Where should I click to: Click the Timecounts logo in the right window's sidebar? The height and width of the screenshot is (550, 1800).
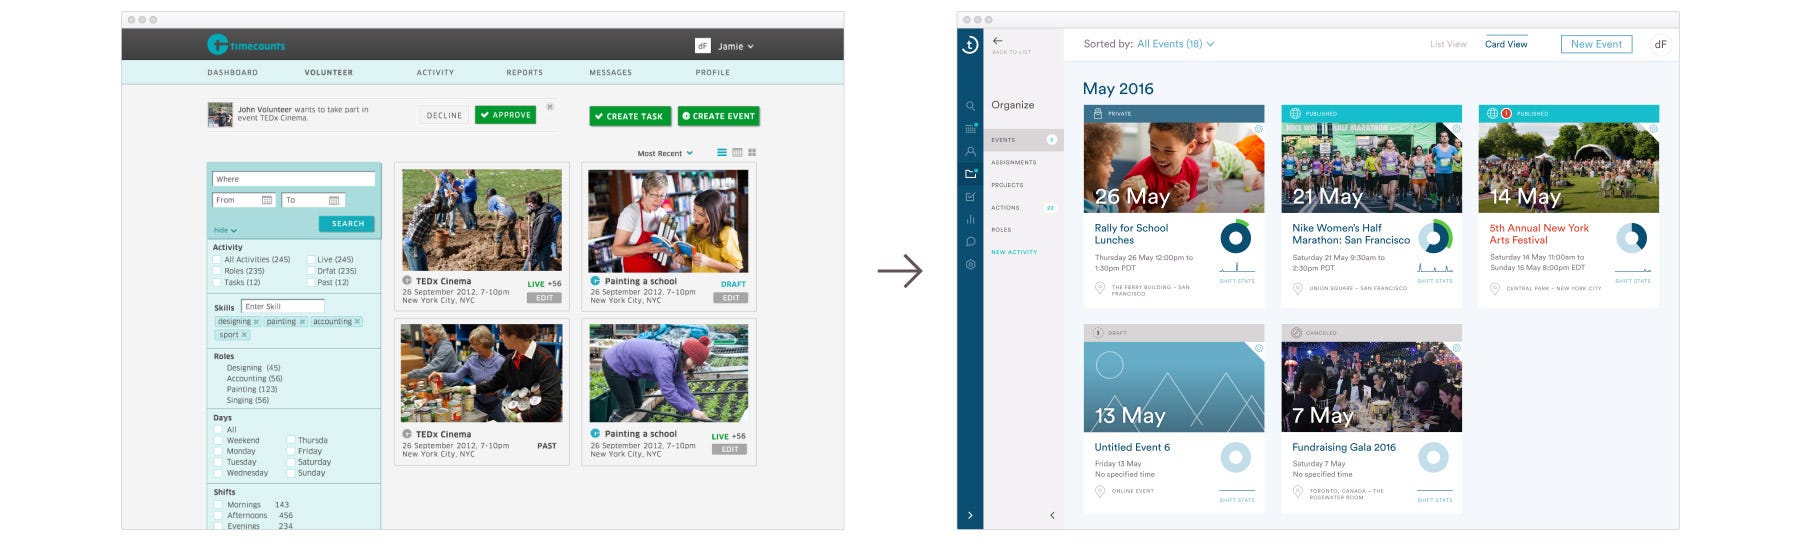[x=970, y=45]
